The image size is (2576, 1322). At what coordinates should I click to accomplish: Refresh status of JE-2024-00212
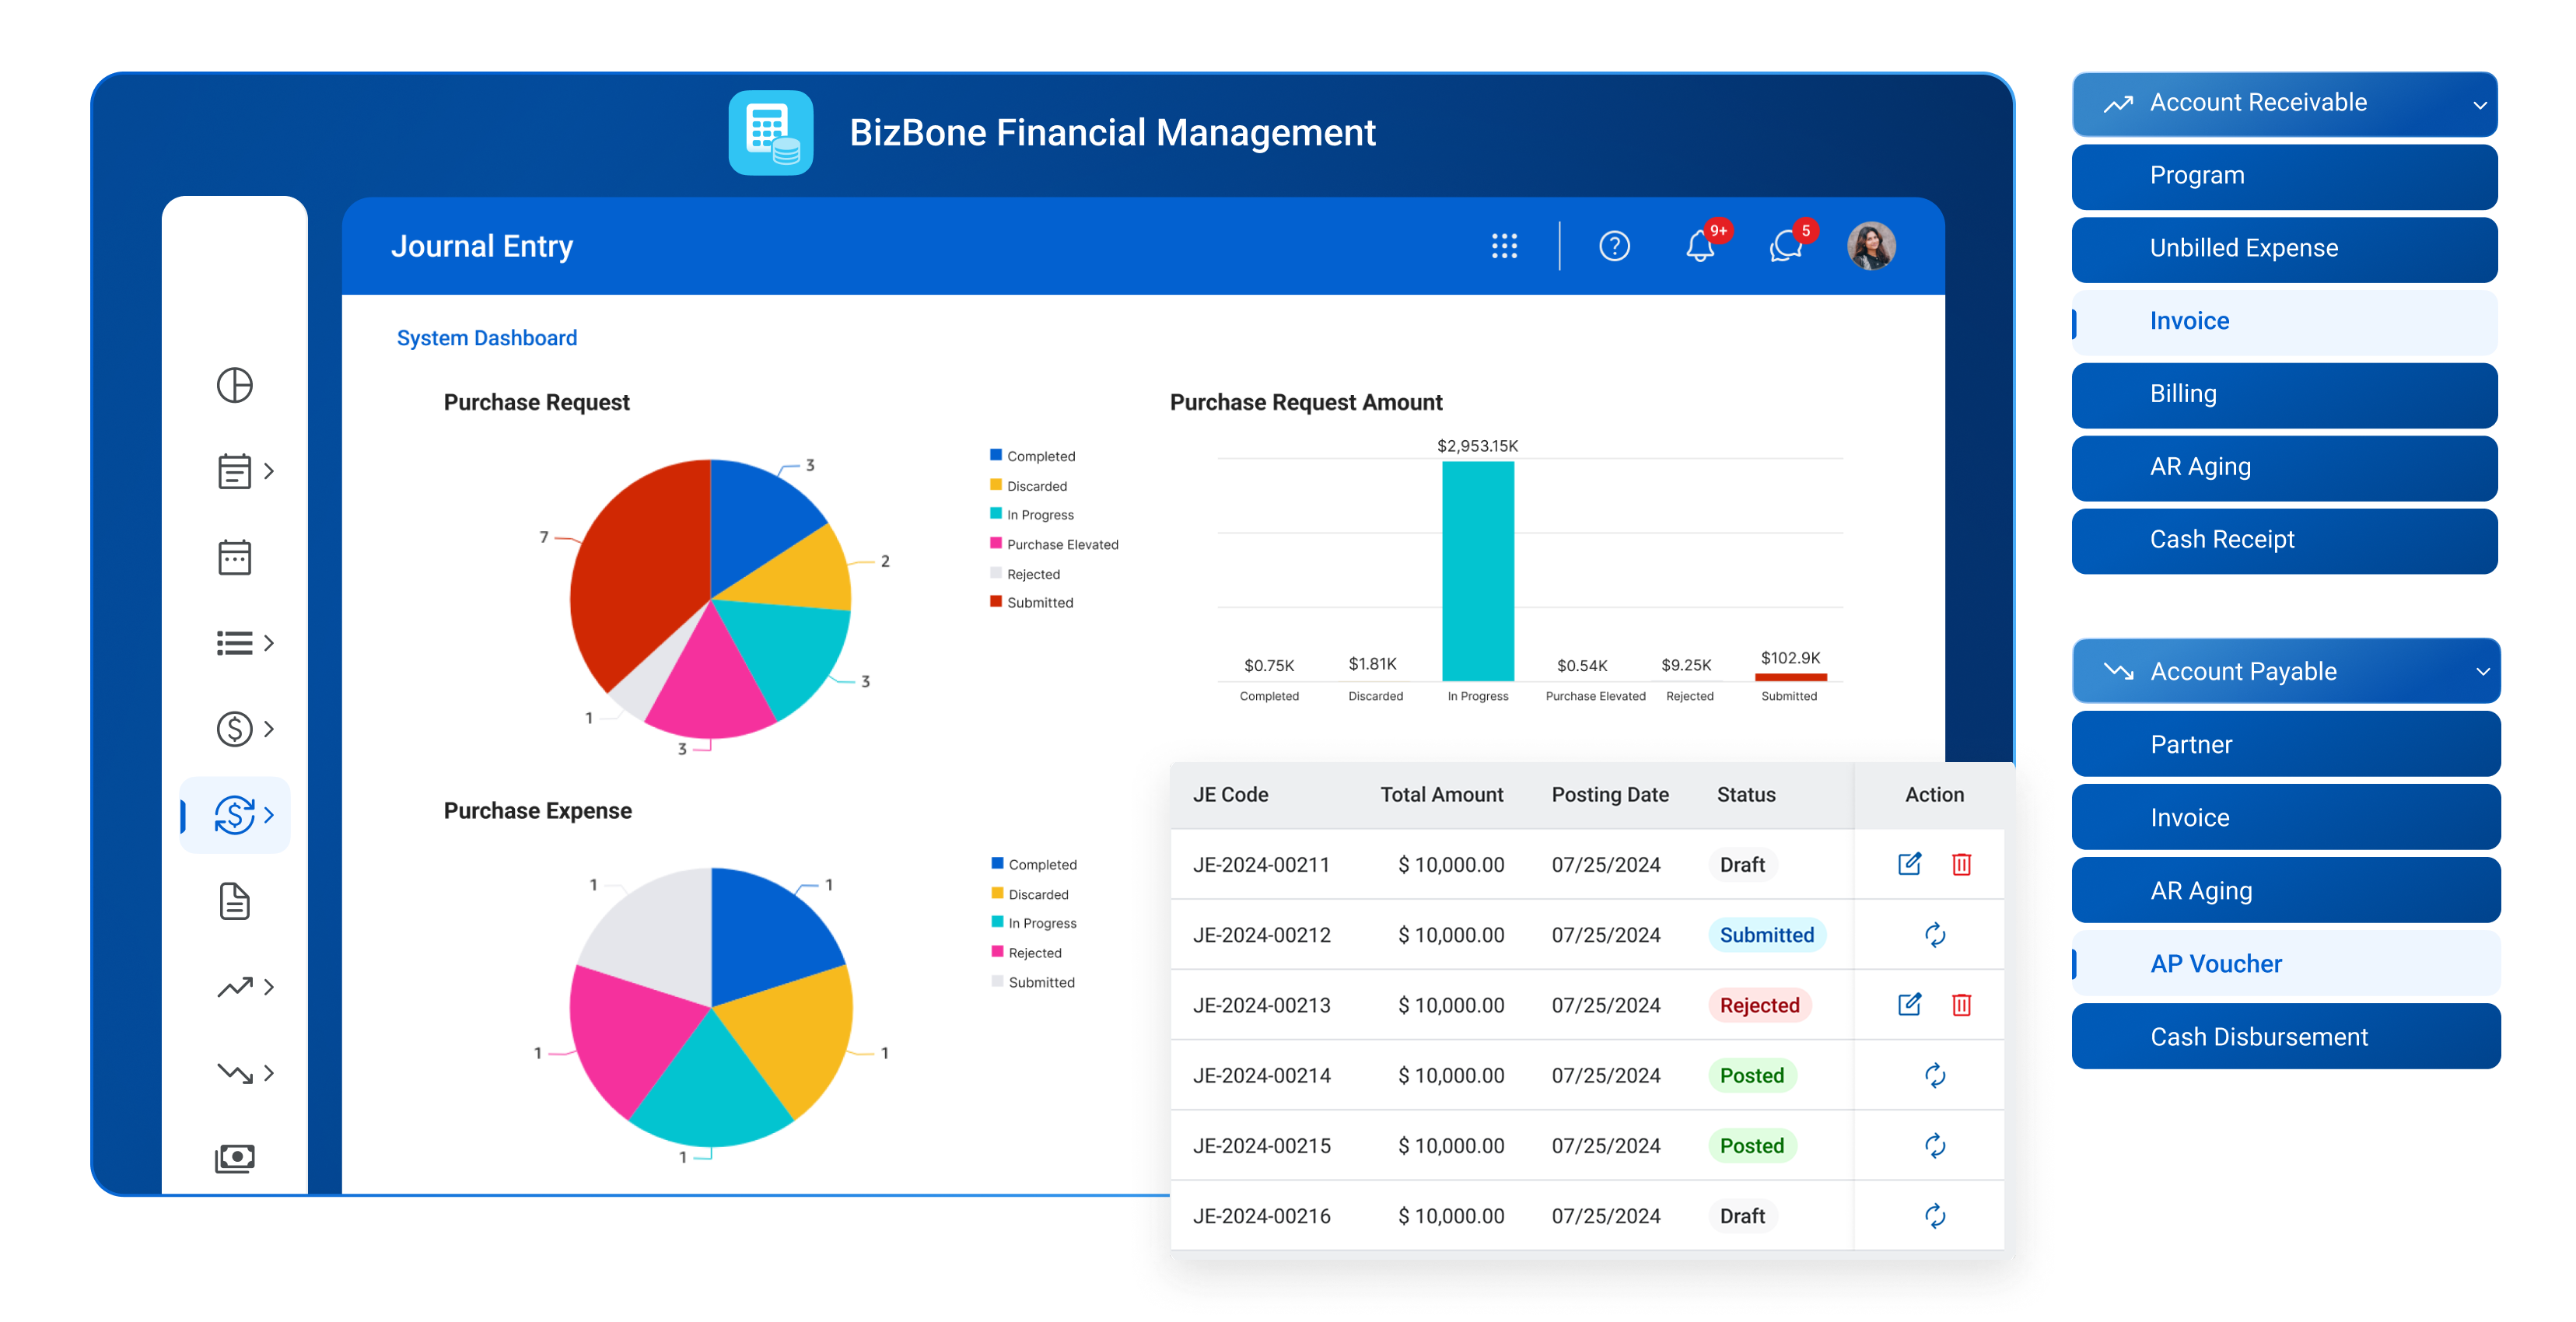pos(1934,935)
